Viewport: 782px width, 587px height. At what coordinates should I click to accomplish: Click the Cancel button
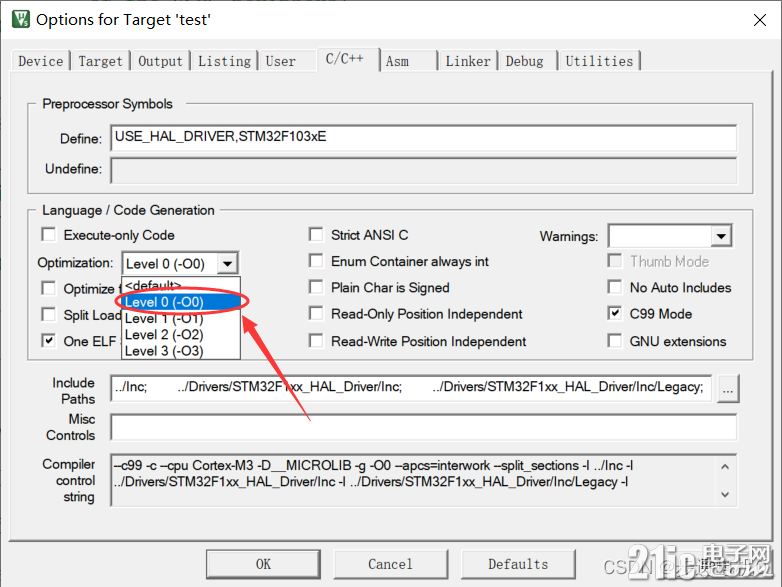(x=391, y=564)
